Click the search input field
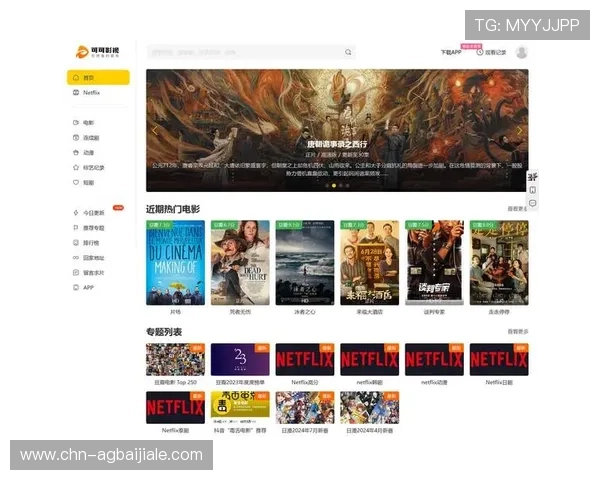 pyautogui.click(x=245, y=52)
